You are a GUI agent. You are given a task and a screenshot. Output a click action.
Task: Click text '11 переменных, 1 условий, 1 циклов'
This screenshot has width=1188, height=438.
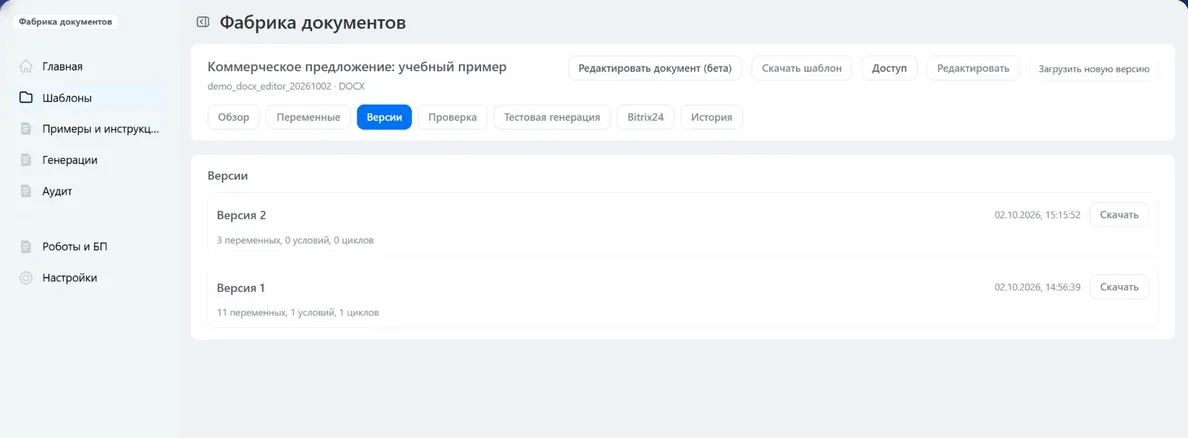click(x=298, y=312)
